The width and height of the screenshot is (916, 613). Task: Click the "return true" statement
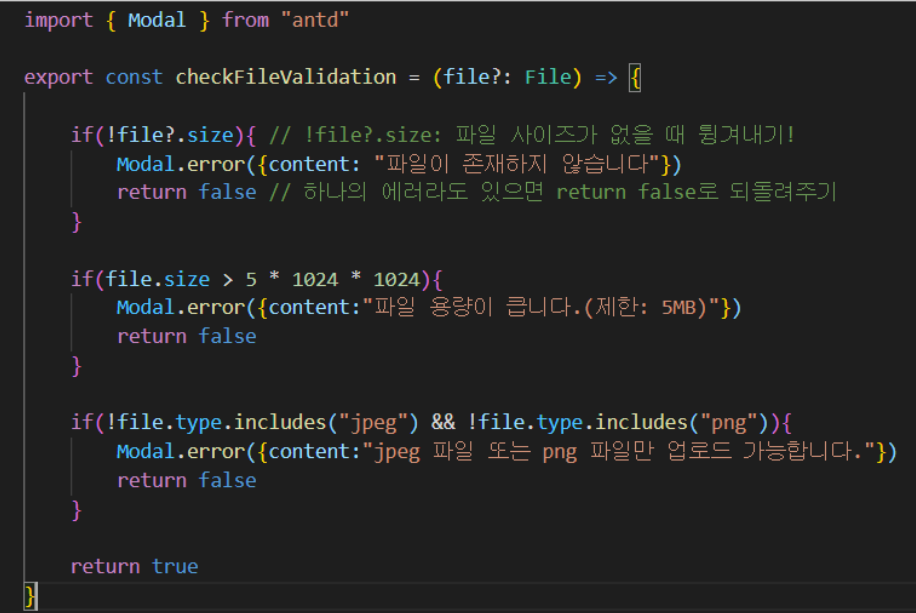point(134,566)
